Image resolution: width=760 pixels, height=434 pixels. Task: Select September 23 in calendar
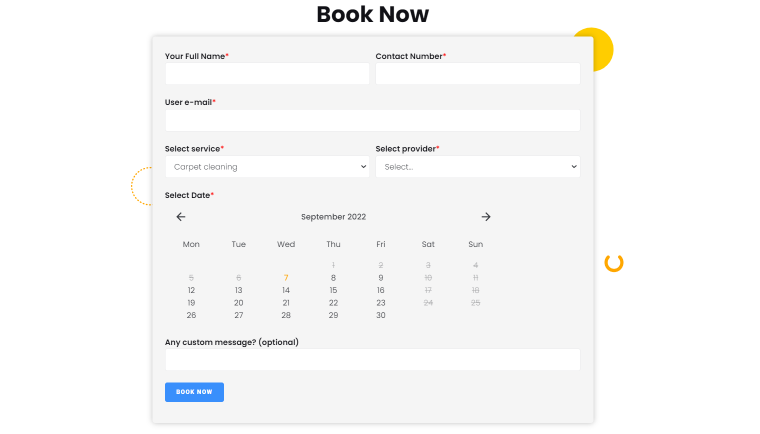[x=380, y=303]
